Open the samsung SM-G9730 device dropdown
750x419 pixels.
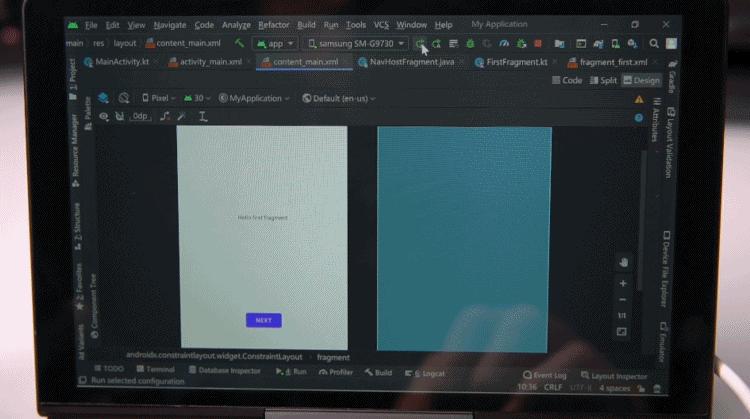tap(356, 44)
